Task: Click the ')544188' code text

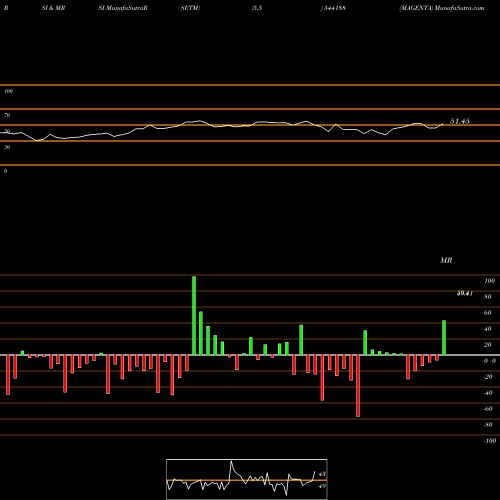Action: point(333,8)
